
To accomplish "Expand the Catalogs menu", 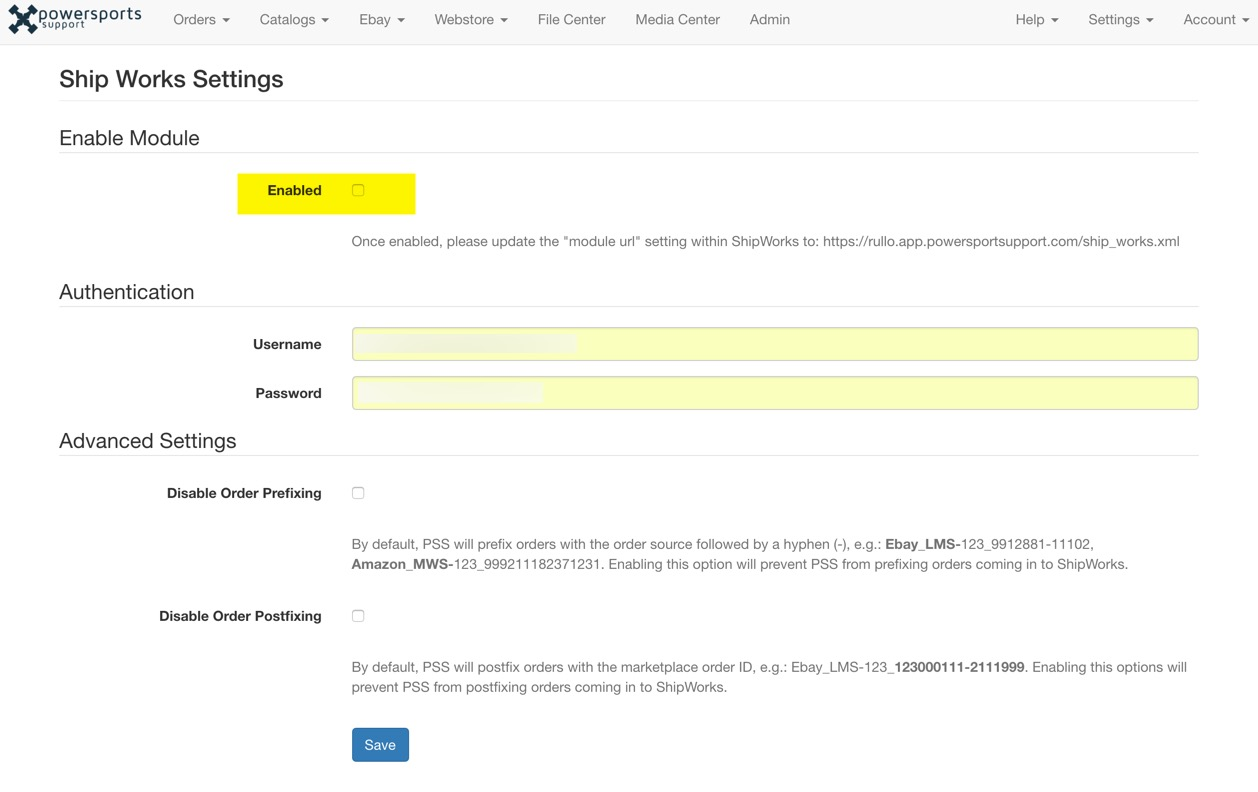I will 294,19.
